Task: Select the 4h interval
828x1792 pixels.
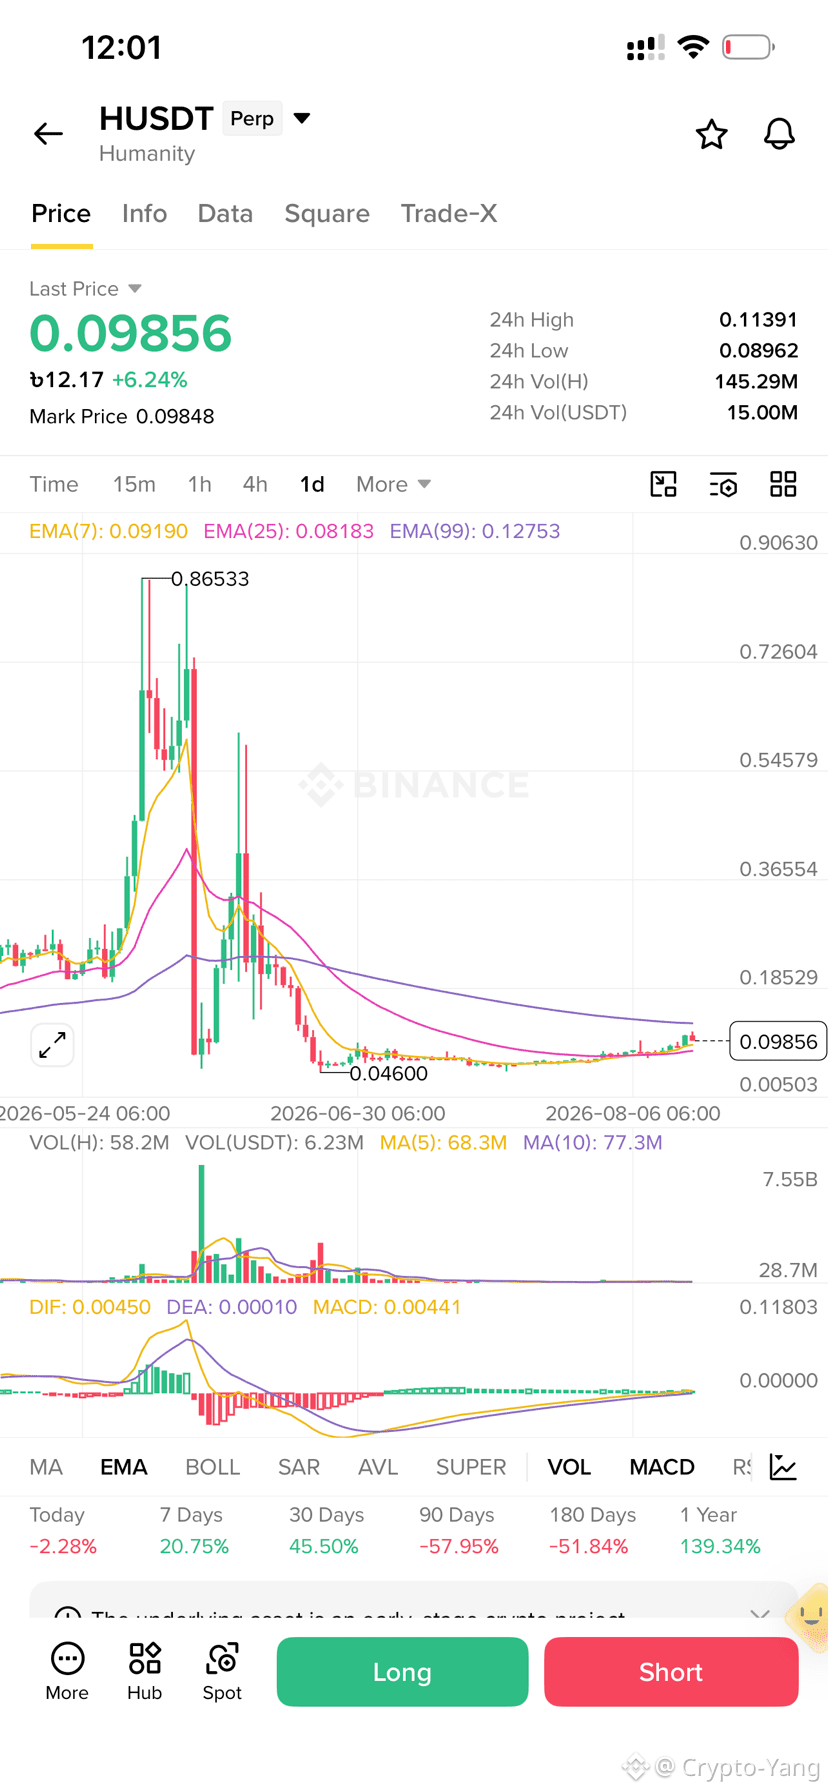Action: [255, 484]
